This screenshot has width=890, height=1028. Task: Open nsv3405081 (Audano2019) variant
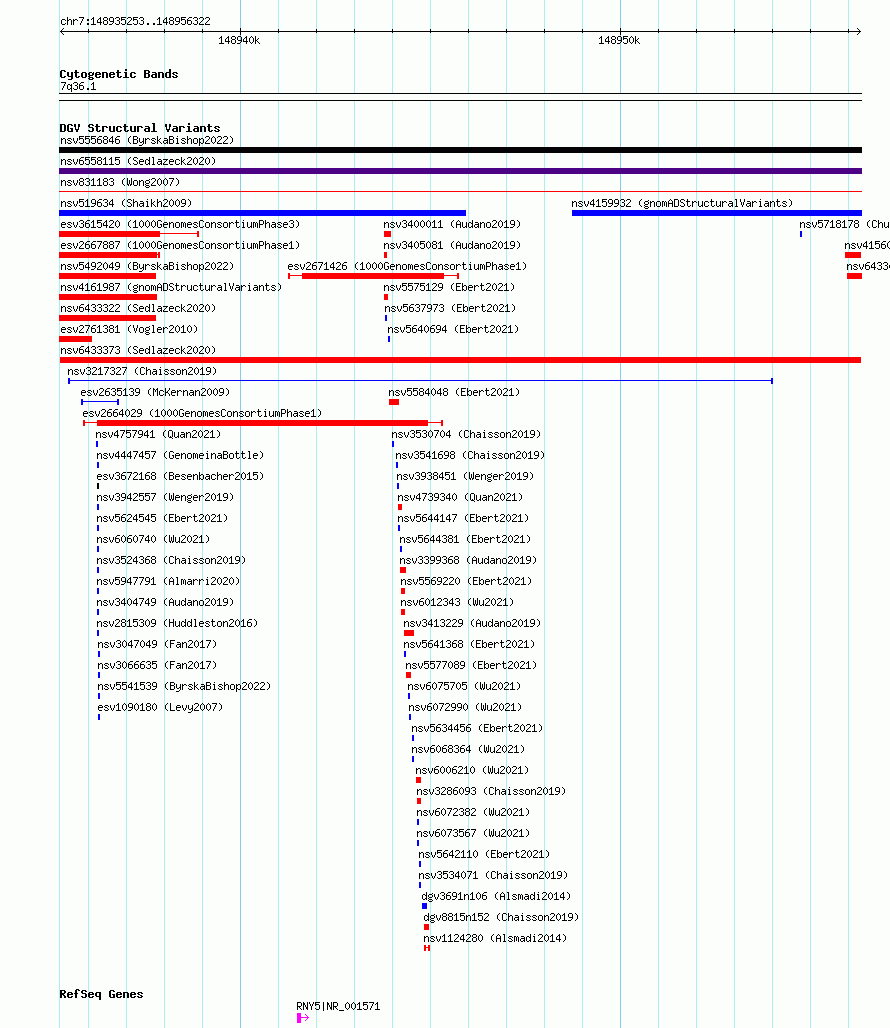452,245
